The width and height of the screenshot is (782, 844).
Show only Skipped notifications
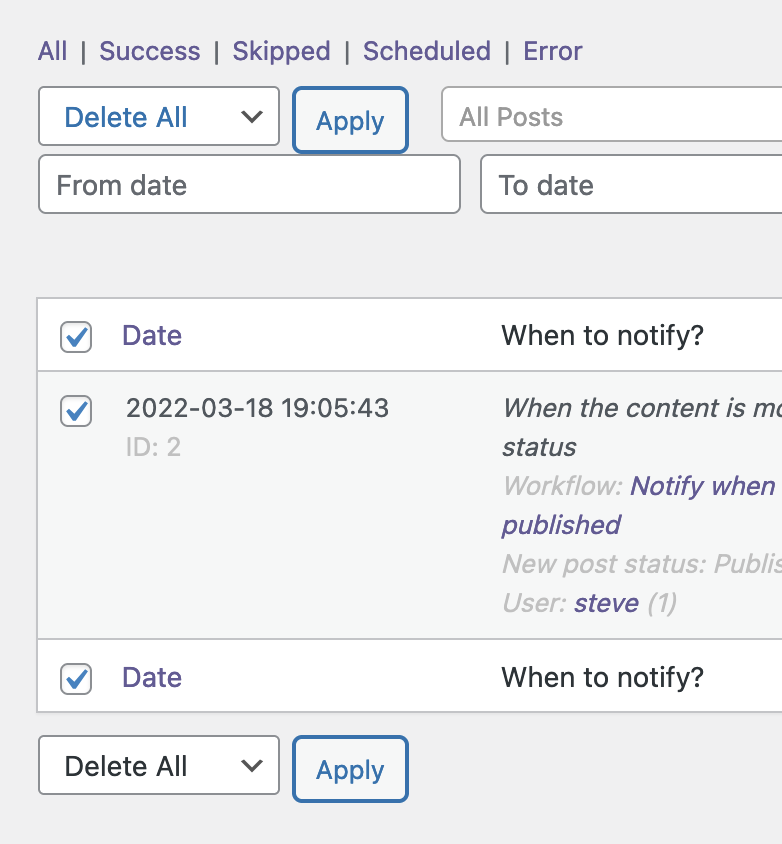(281, 51)
